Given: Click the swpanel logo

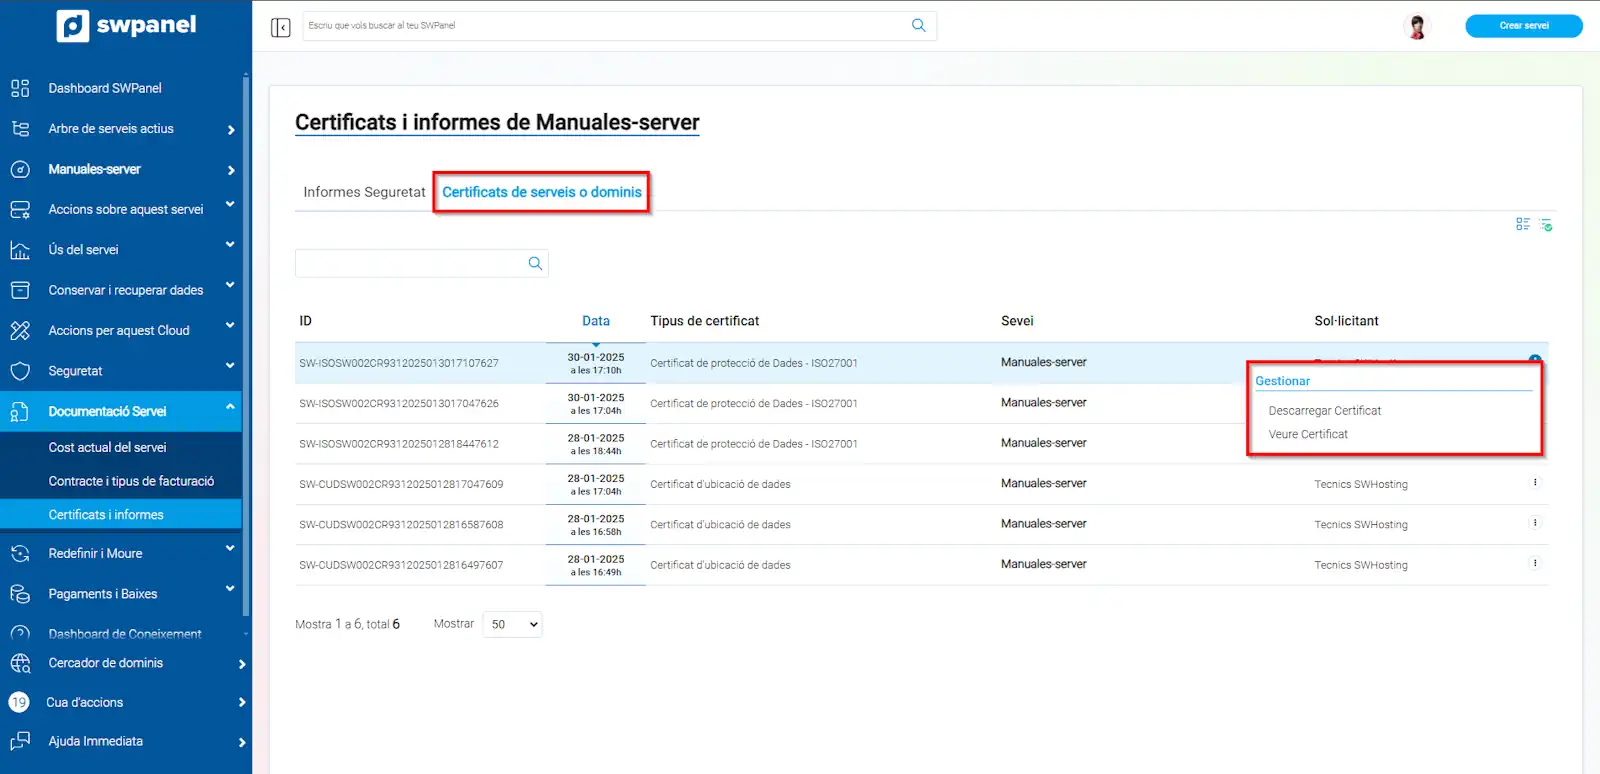Looking at the screenshot, I should pyautogui.click(x=127, y=25).
